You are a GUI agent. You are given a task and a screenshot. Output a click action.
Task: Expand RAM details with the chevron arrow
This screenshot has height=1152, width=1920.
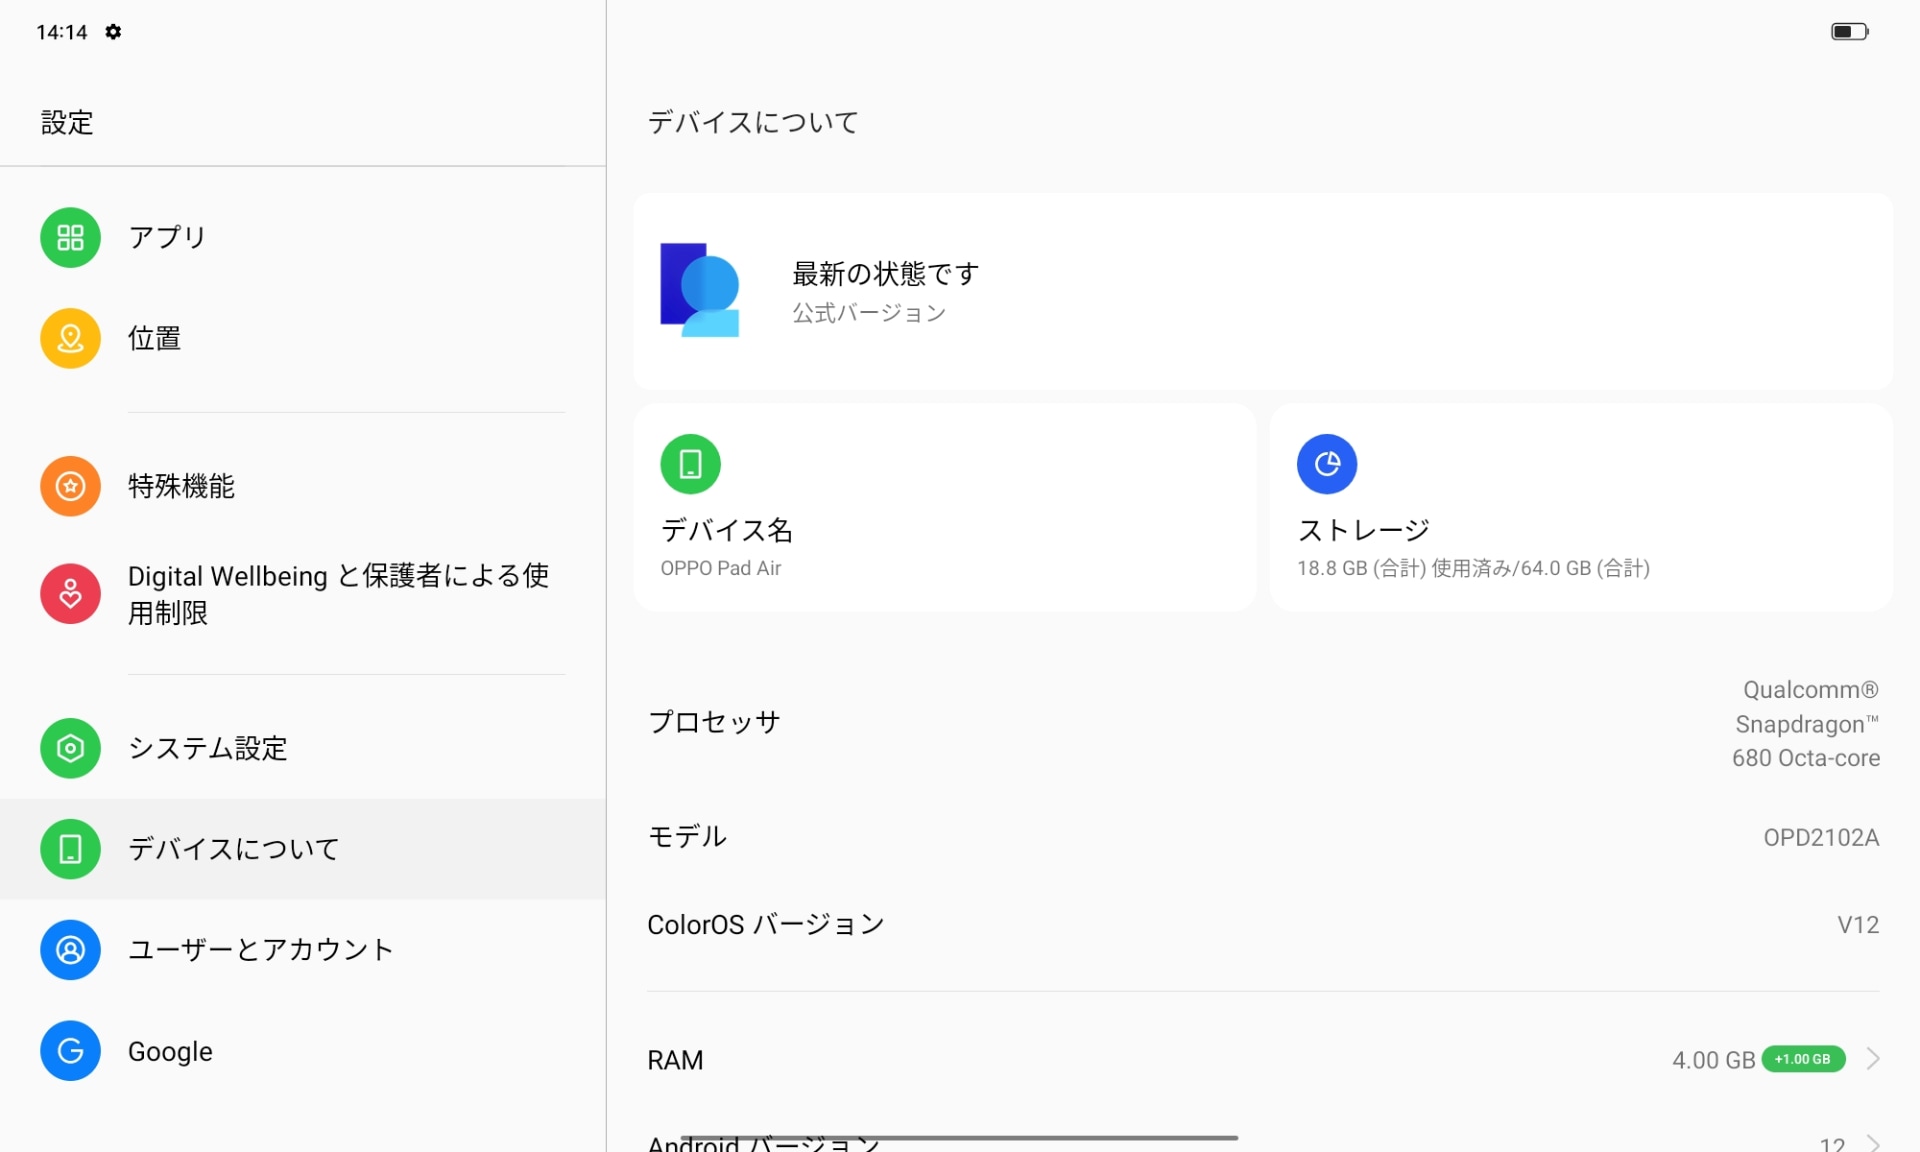1873,1059
